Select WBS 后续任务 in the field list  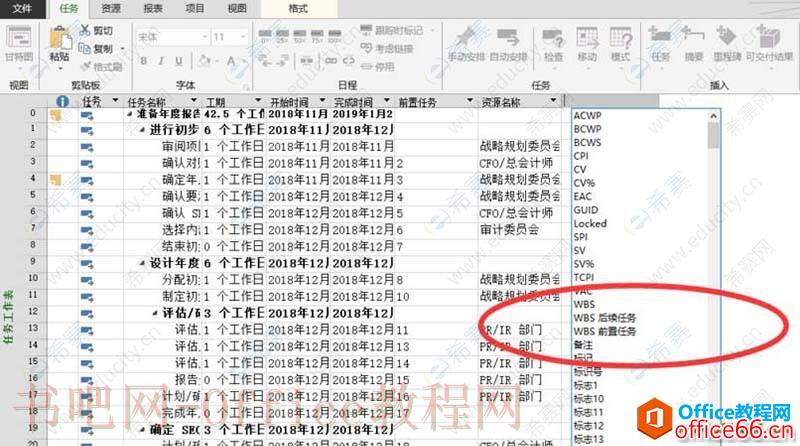point(605,318)
